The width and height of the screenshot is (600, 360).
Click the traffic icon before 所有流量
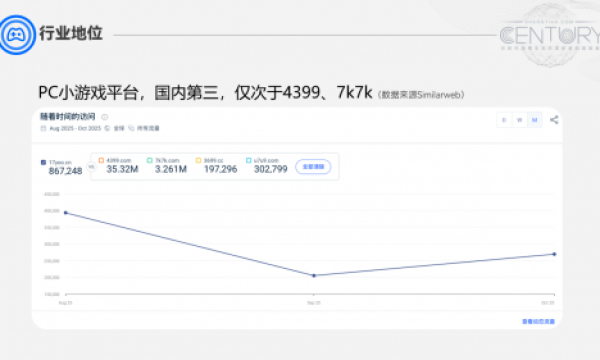pos(131,128)
